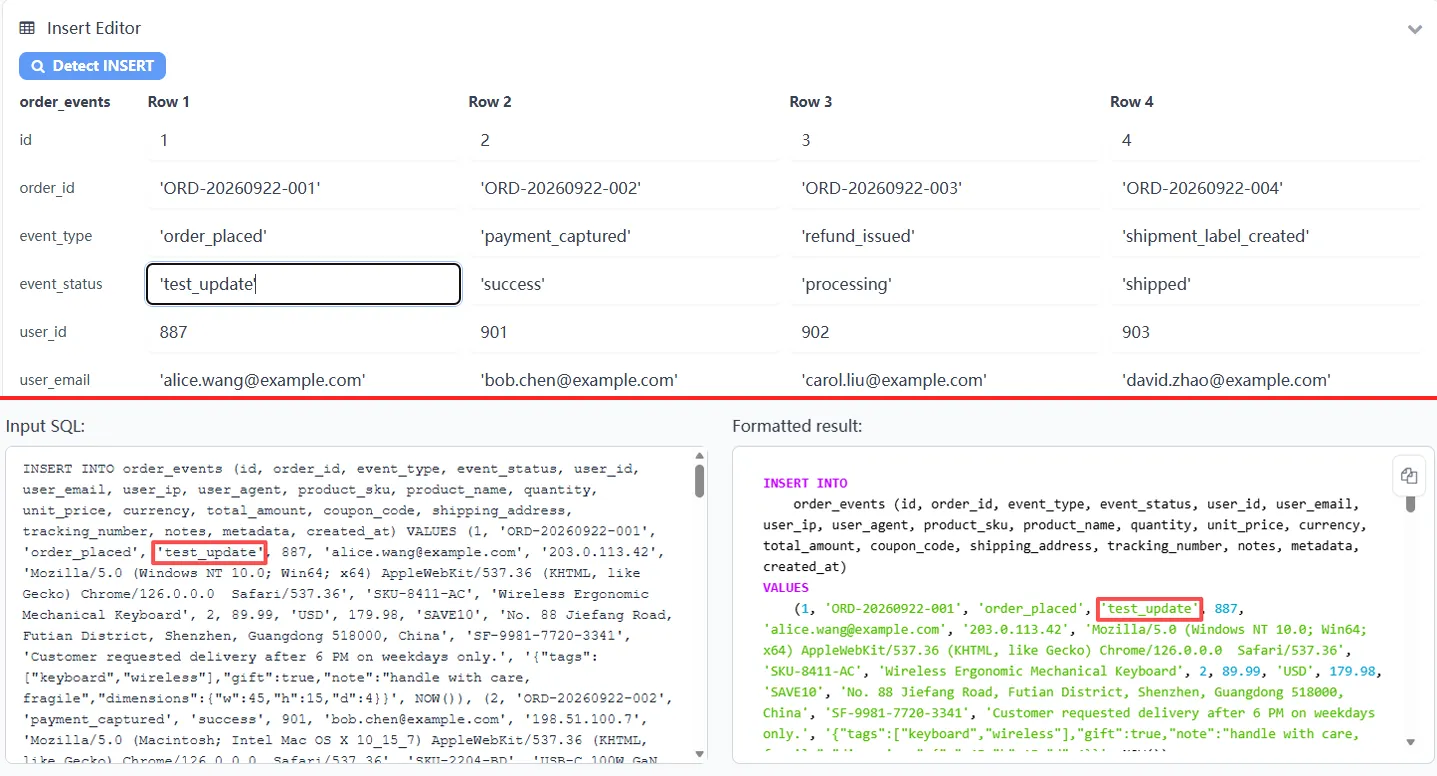1437x776 pixels.
Task: Edit Row 4 email david.zhao@example.com
Action: [1266, 380]
